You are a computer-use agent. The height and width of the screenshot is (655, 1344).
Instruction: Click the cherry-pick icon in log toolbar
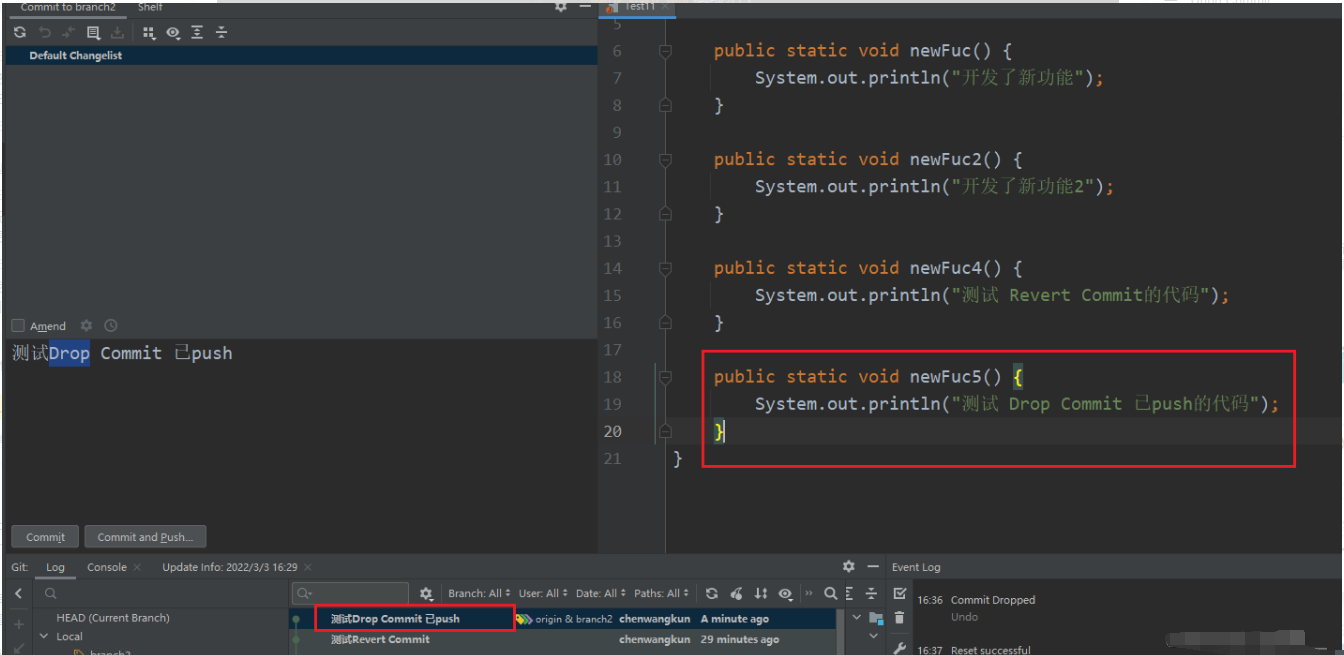point(736,593)
